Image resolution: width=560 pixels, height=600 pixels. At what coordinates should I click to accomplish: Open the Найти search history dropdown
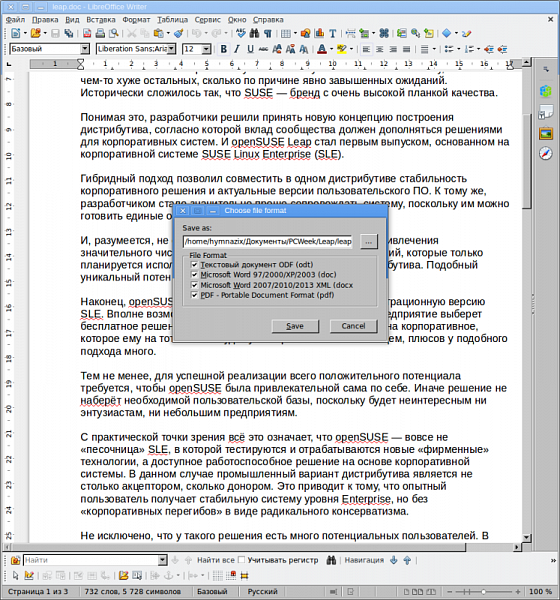tap(163, 560)
